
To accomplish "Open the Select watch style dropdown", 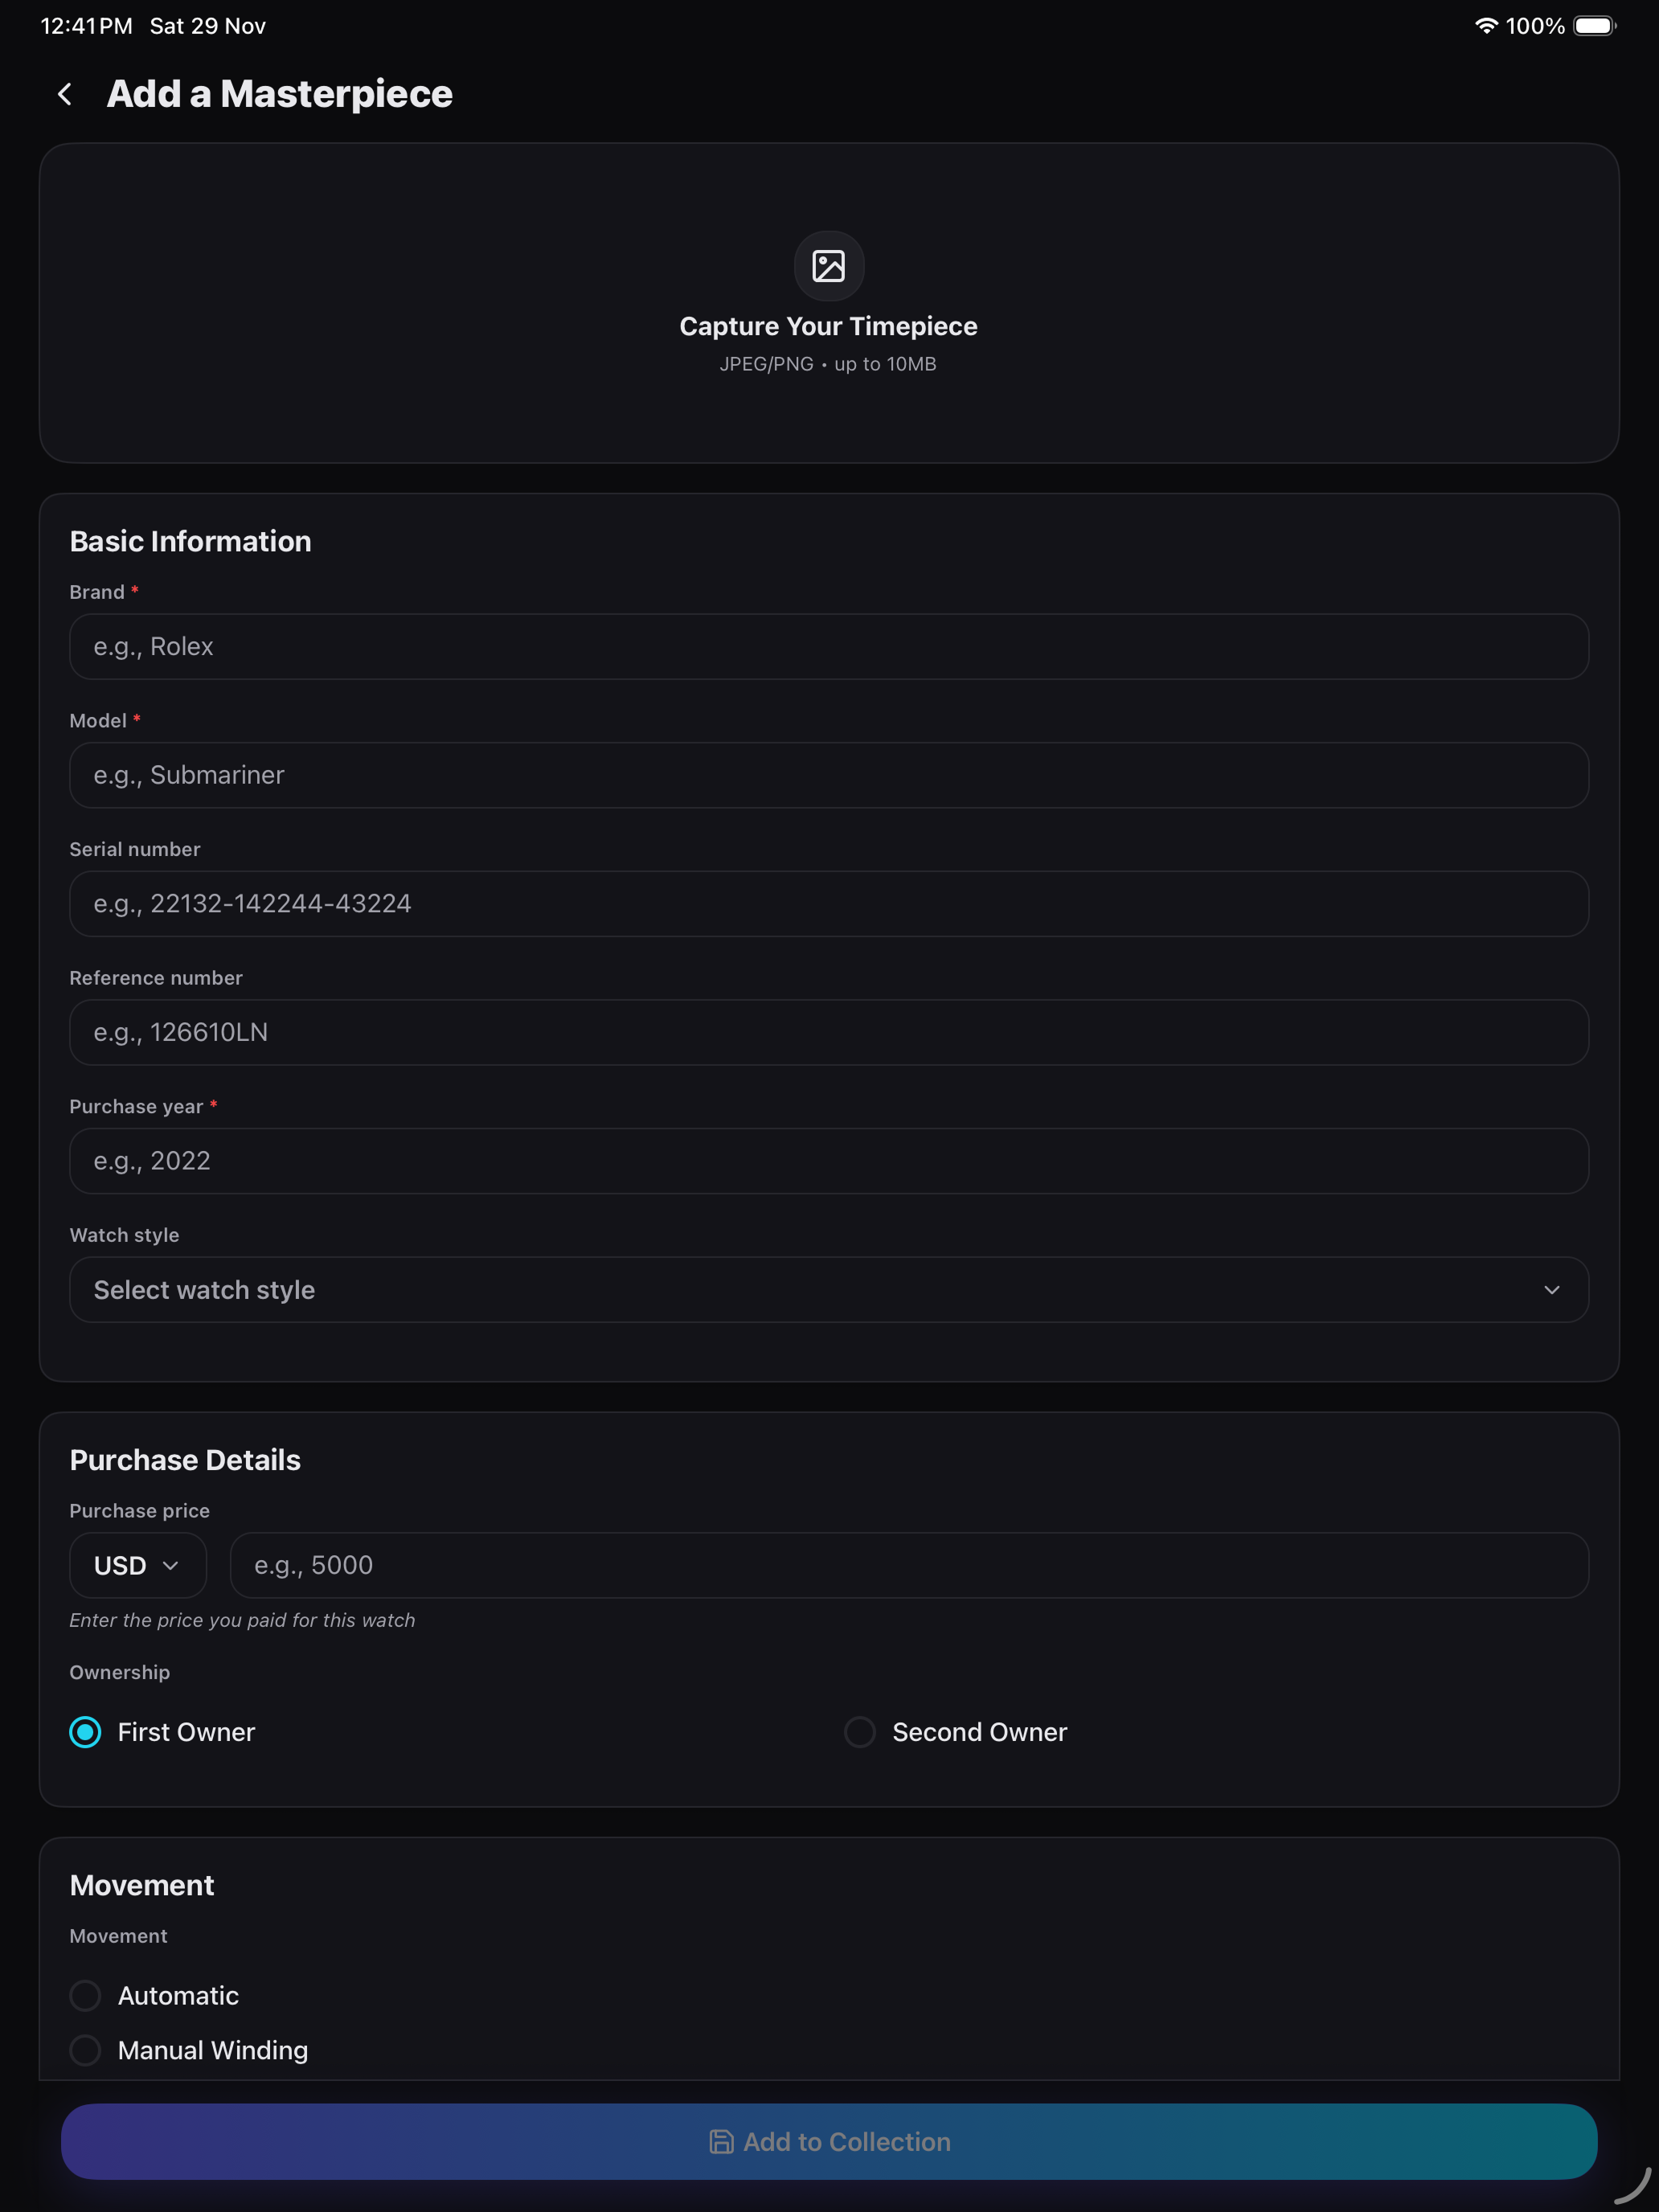I will click(829, 1290).
